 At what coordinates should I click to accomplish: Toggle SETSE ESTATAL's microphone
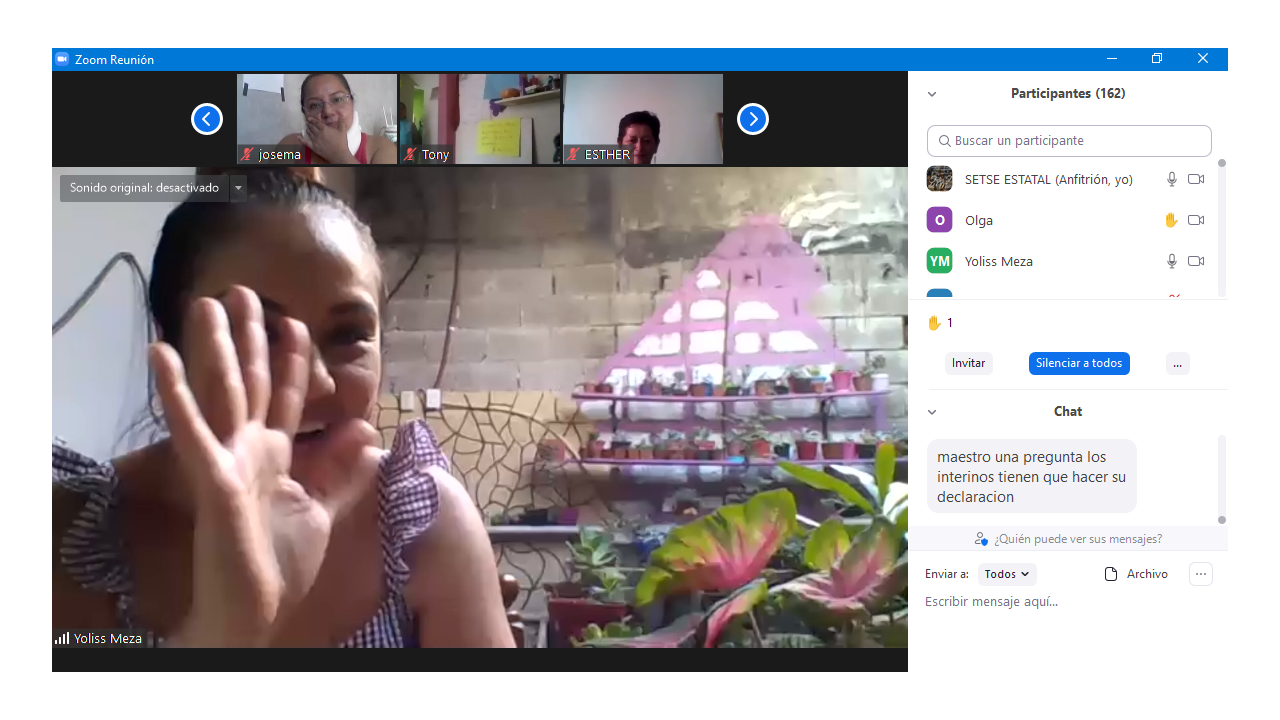[x=1171, y=179]
